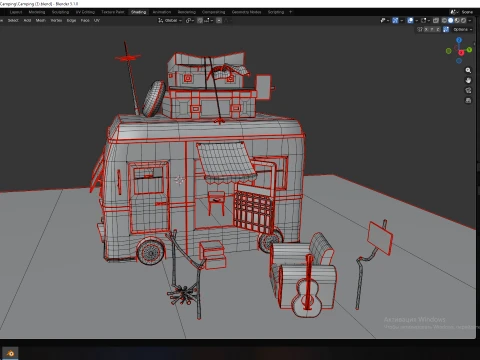Screen dimensions: 480x360
Task: Open the Select menu in viewport header
Action: click(x=13, y=20)
